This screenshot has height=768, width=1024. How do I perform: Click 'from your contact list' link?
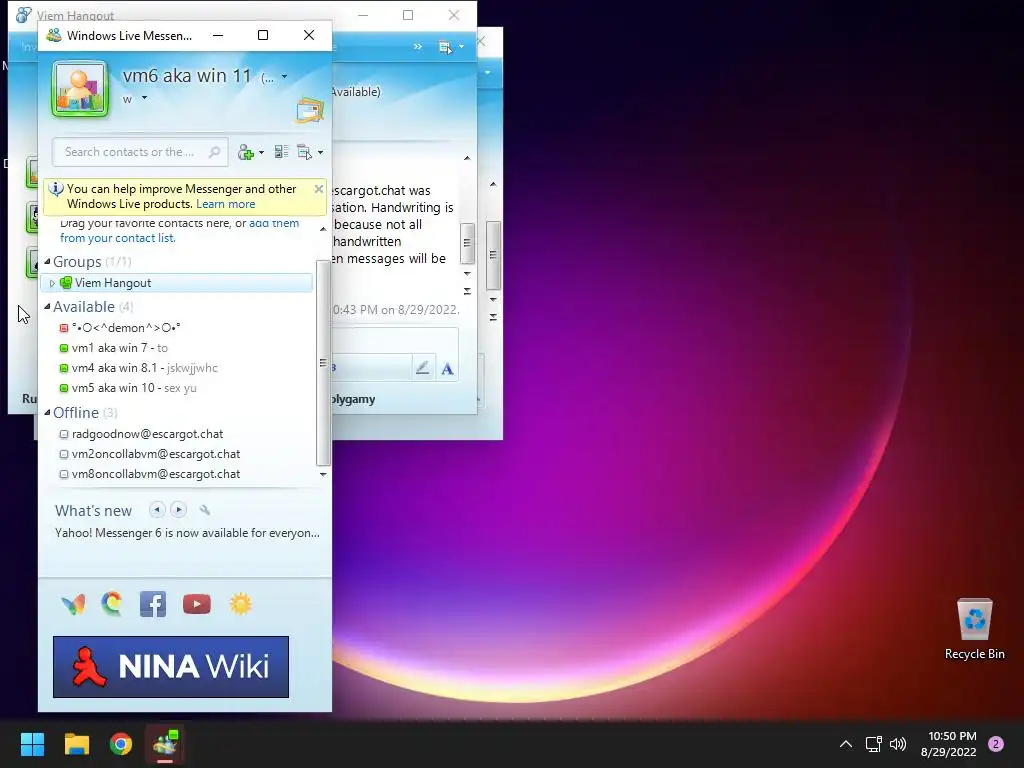pyautogui.click(x=118, y=238)
